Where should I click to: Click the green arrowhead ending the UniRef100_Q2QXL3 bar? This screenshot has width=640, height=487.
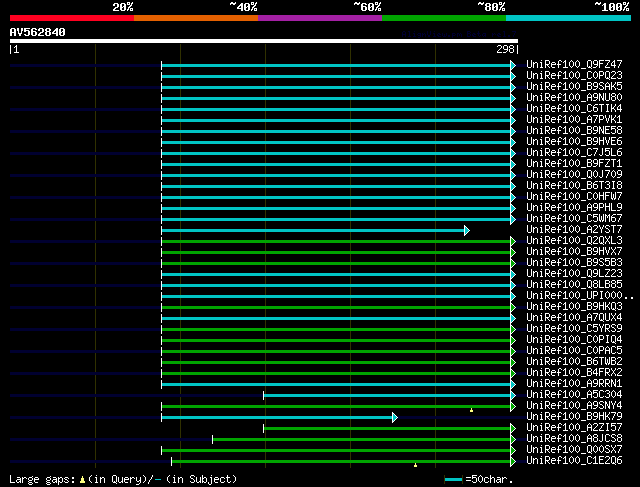tap(513, 241)
